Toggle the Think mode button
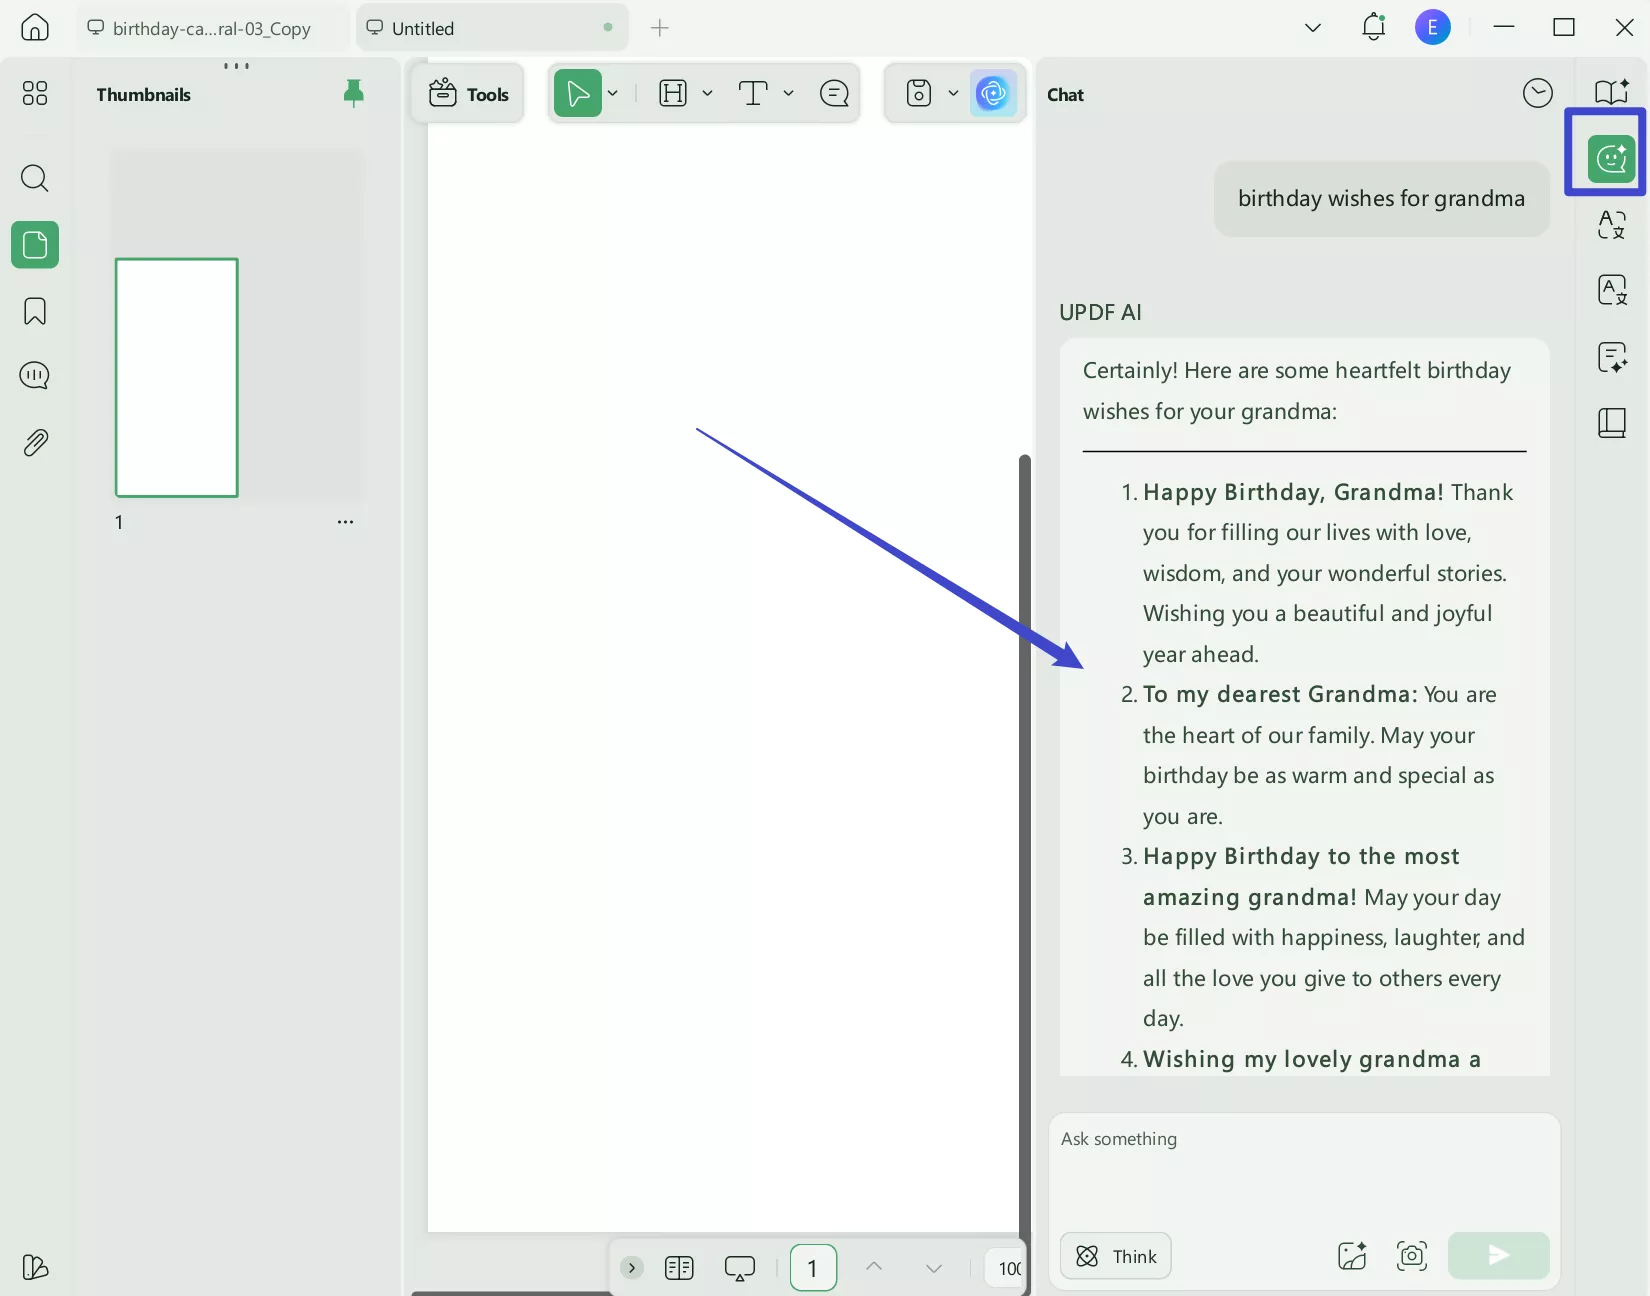The width and height of the screenshot is (1650, 1296). [x=1116, y=1256]
